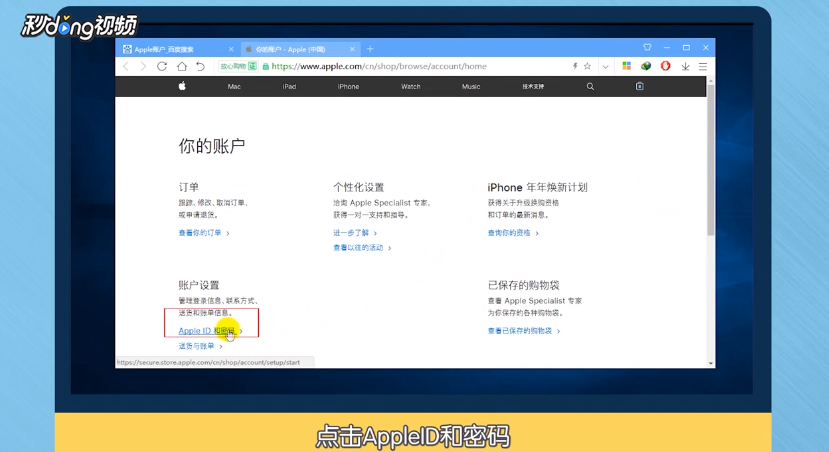Click the skin/shirt icon in title bar
This screenshot has width=829, height=452.
point(647,47)
